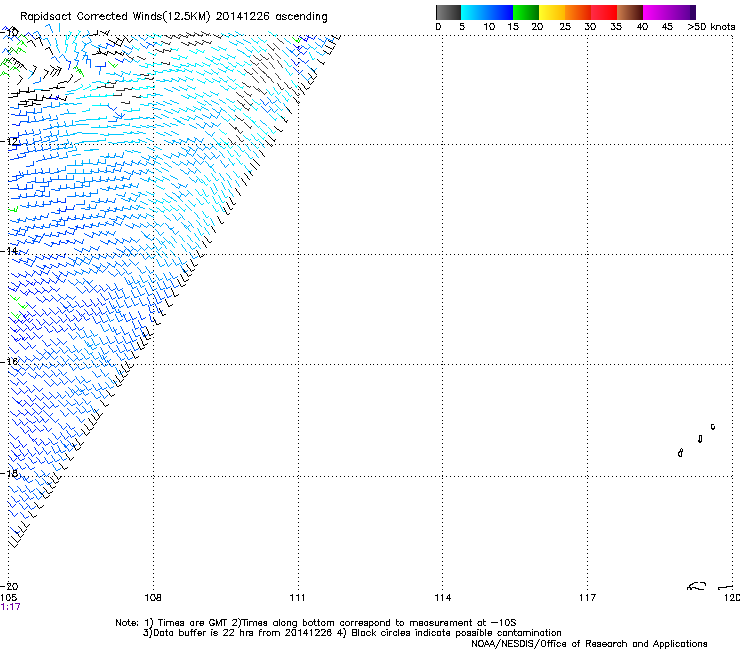
Task: Click the note 'Times are GMT'
Action: (x=192, y=623)
